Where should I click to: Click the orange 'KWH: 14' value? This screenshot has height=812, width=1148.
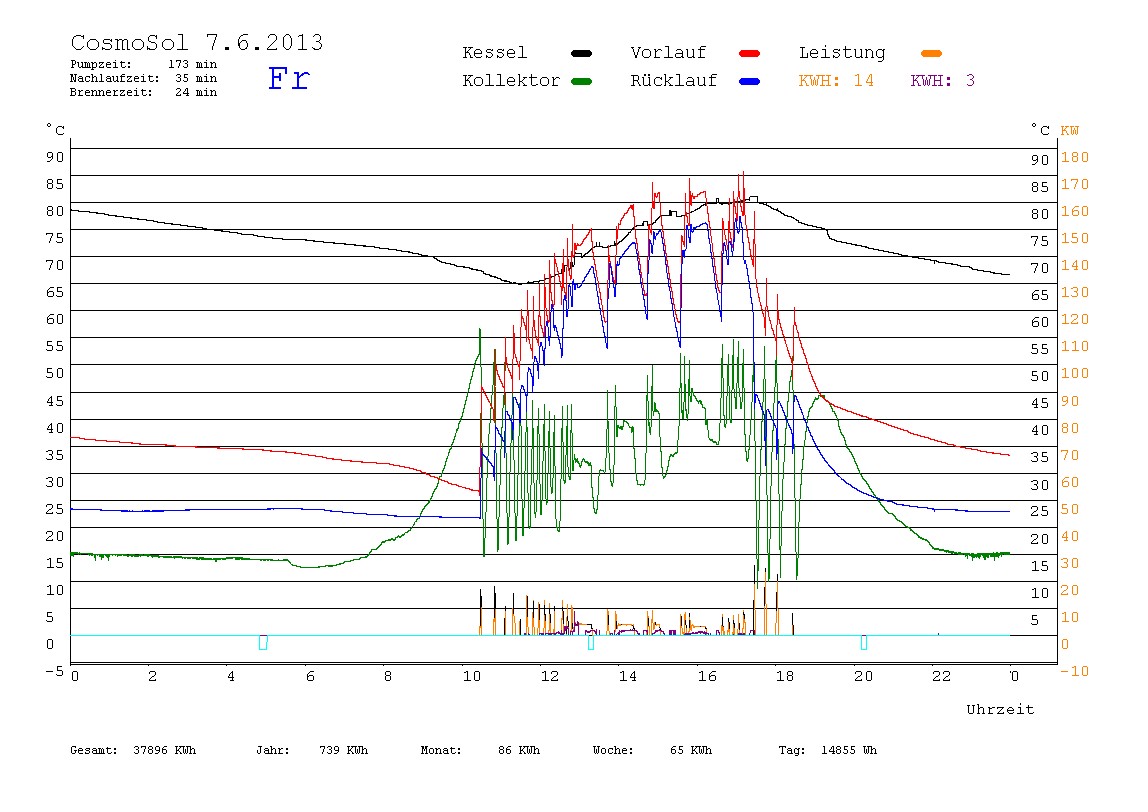(x=836, y=81)
